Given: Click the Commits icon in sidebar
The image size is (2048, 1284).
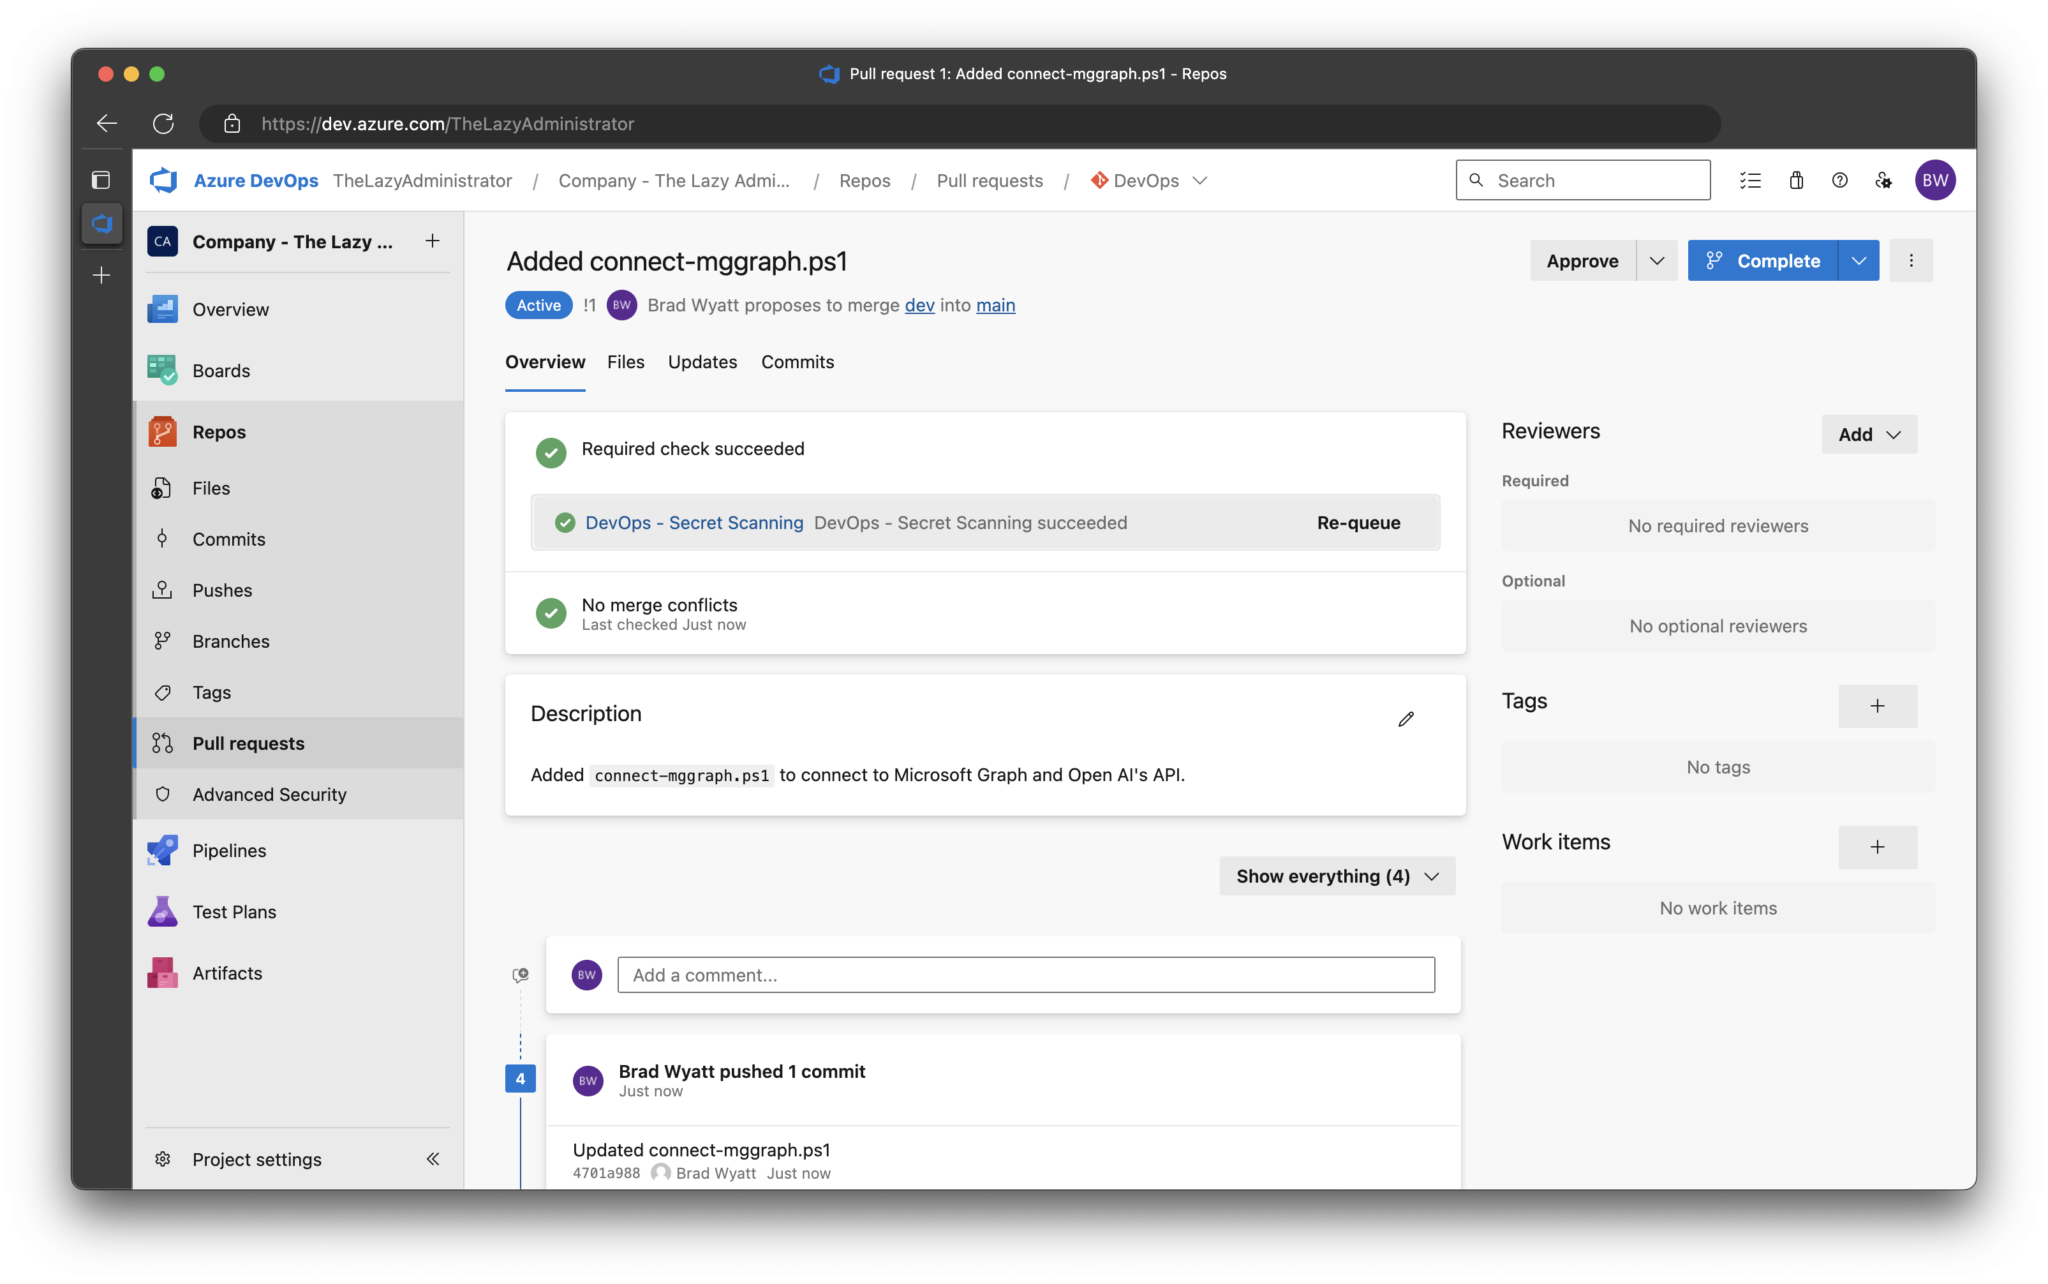Looking at the screenshot, I should [x=162, y=539].
